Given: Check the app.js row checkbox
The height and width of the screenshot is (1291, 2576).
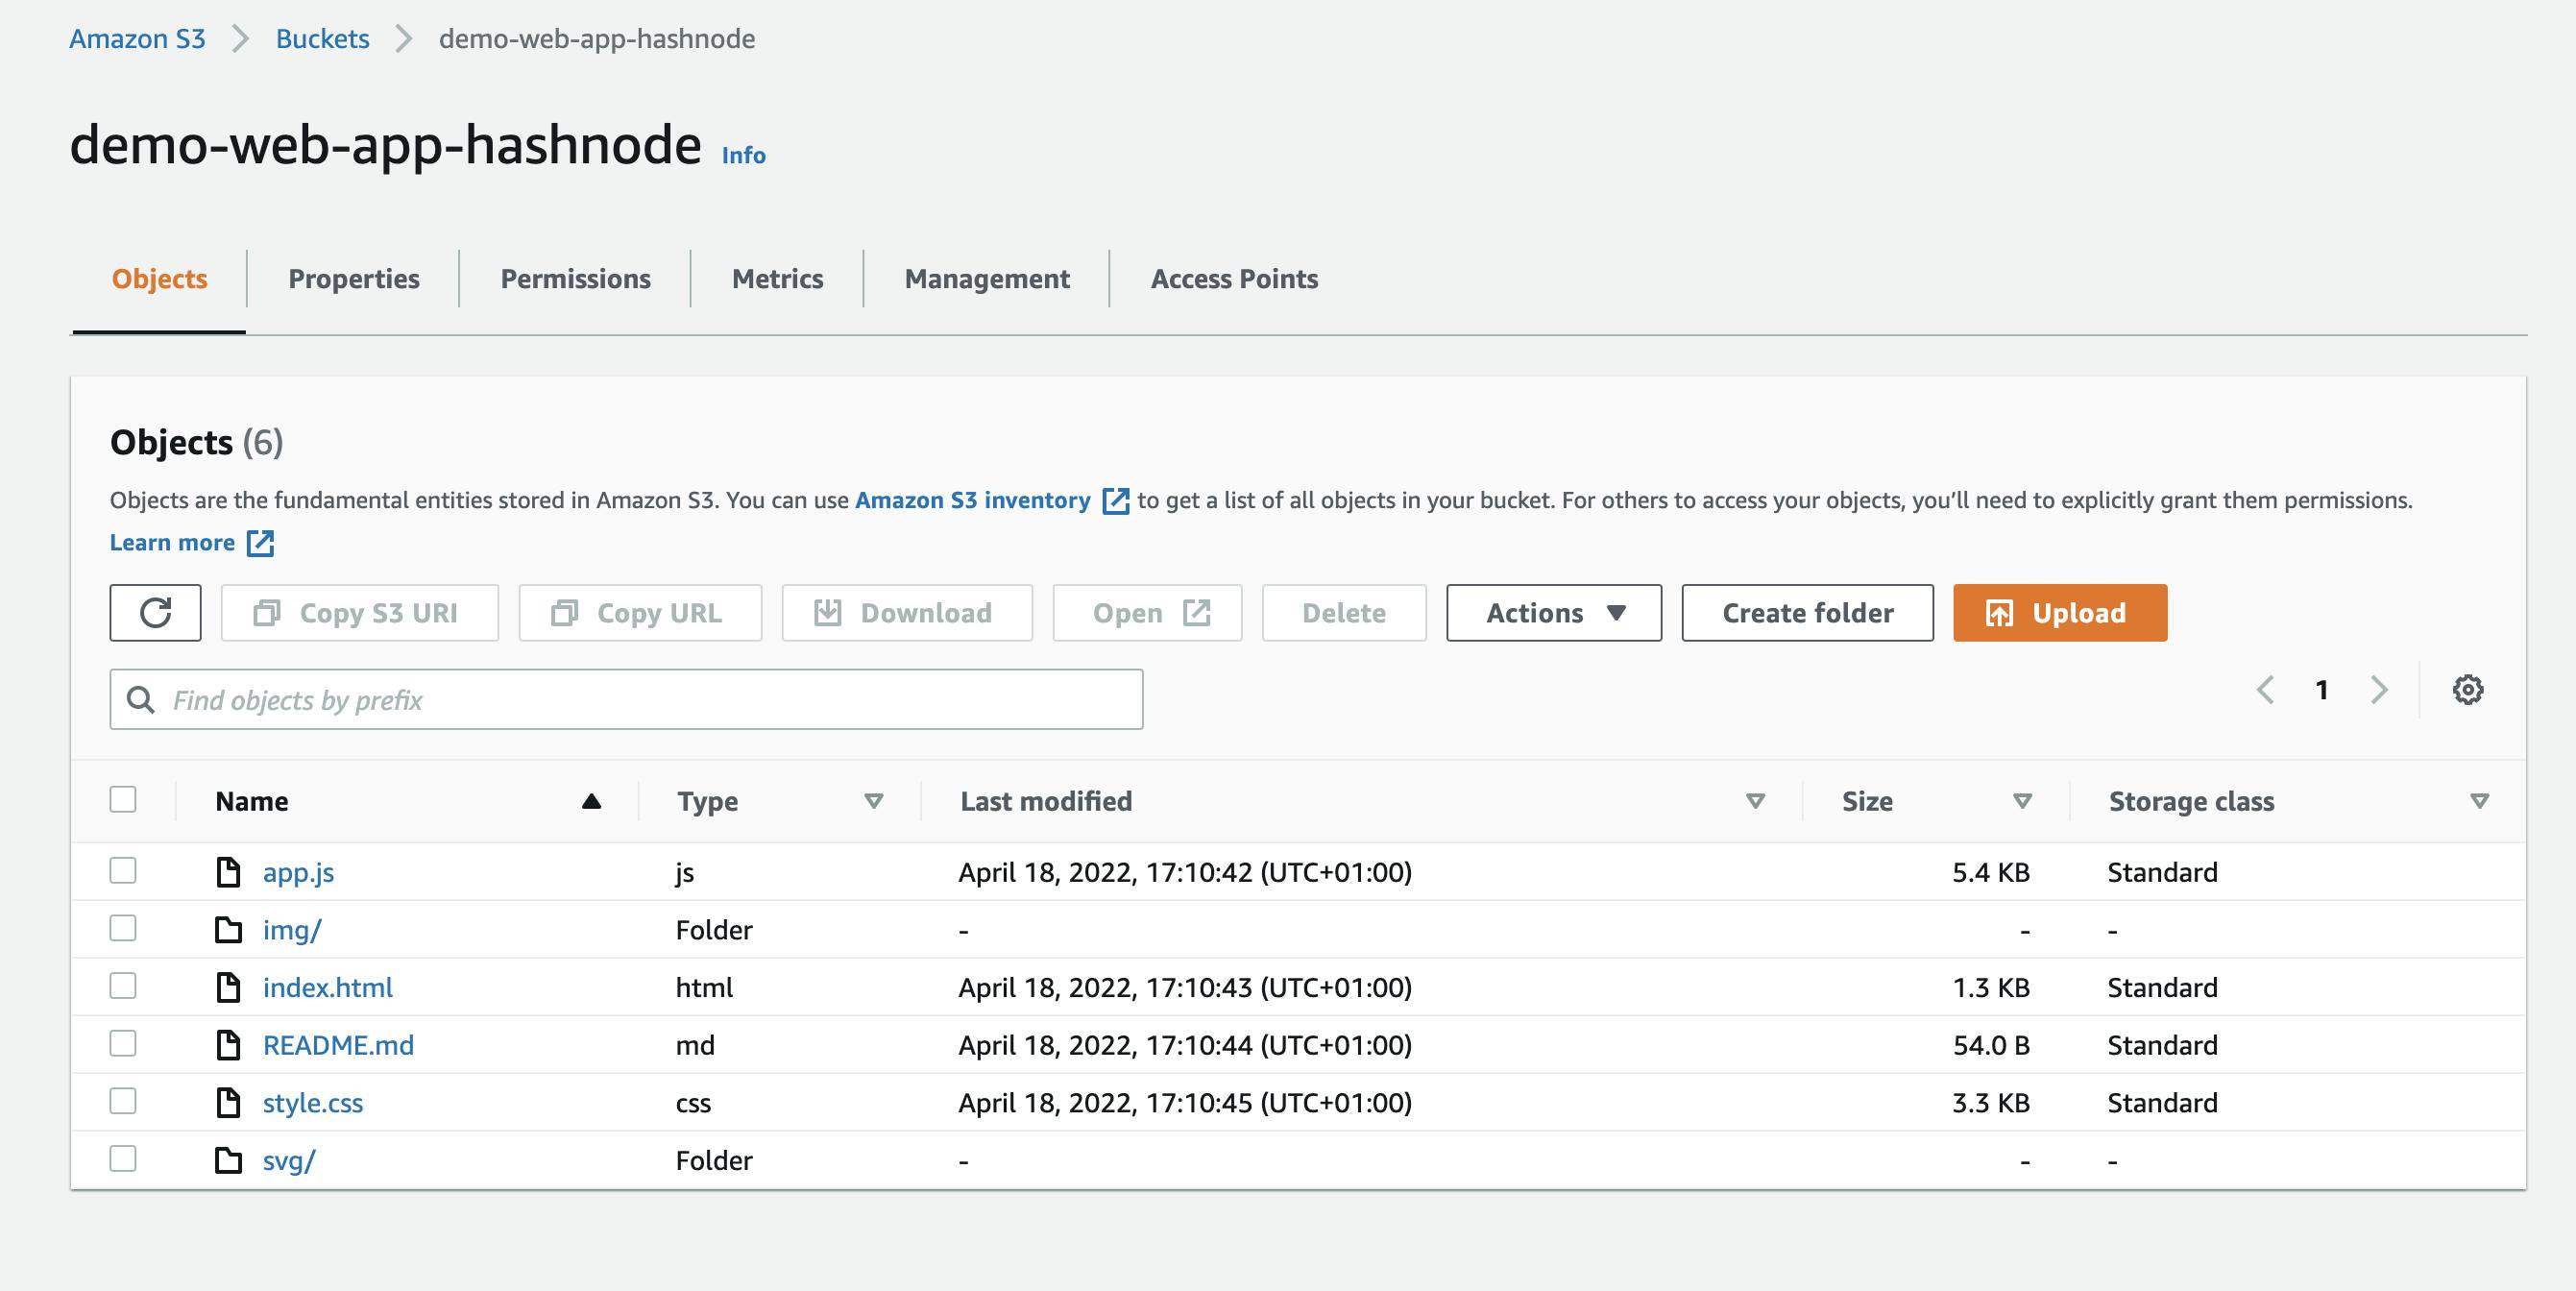Looking at the screenshot, I should tap(123, 871).
